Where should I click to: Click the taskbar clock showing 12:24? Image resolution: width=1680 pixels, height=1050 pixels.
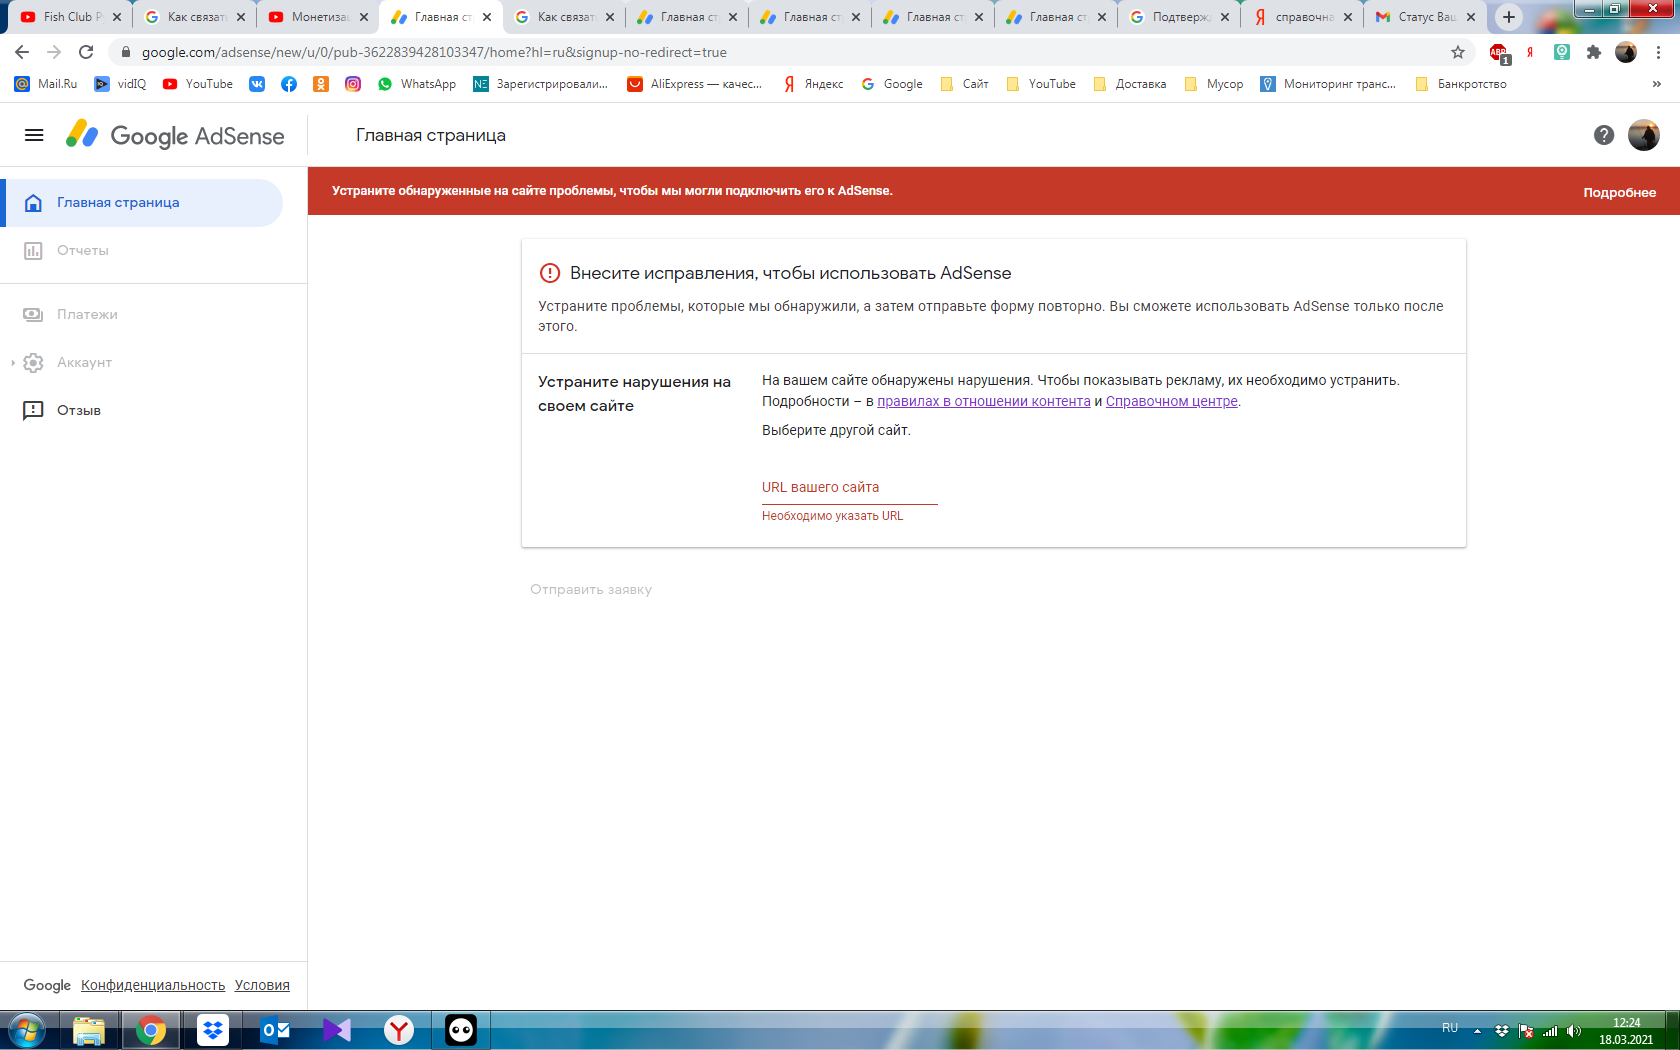pyautogui.click(x=1626, y=1031)
